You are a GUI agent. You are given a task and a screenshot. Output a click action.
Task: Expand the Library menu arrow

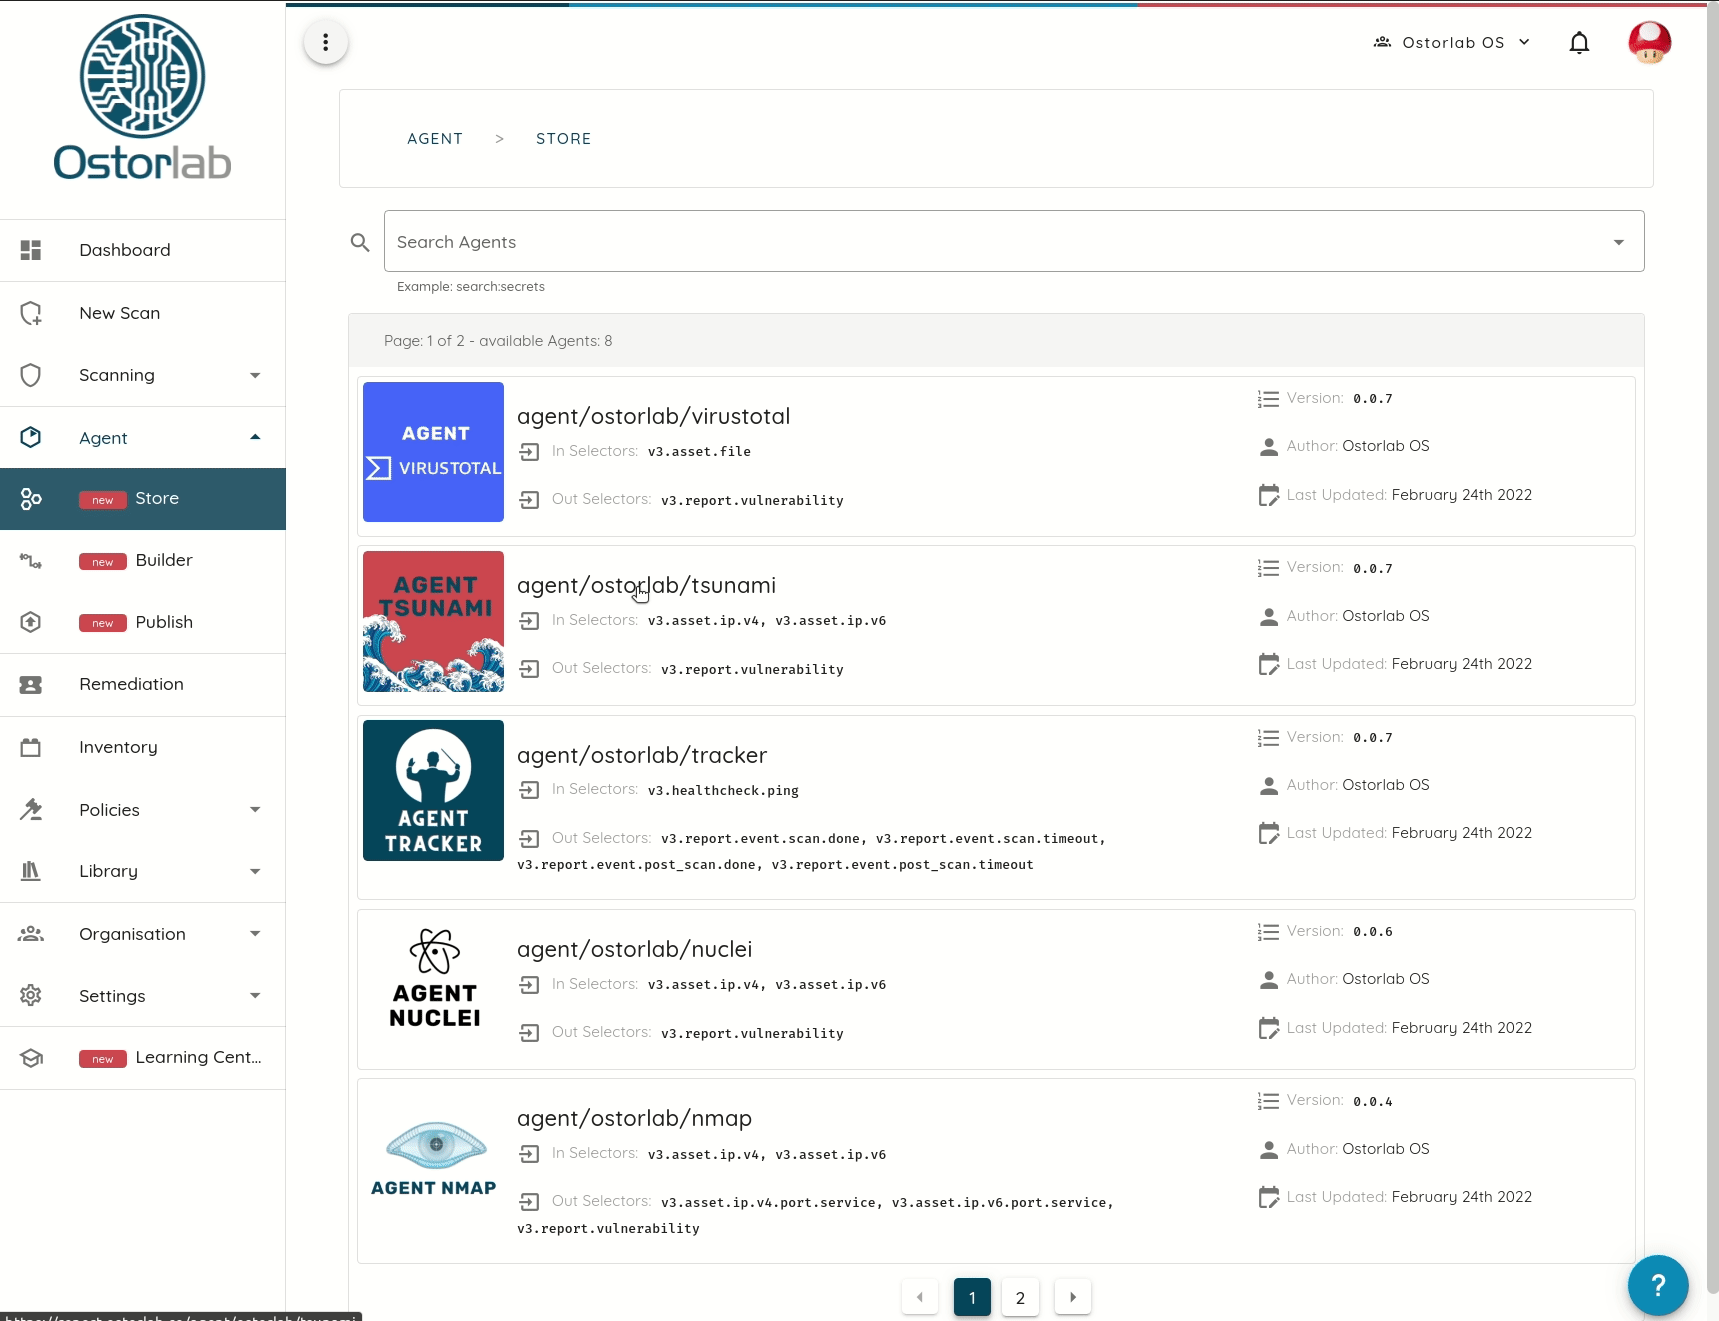pyautogui.click(x=255, y=871)
